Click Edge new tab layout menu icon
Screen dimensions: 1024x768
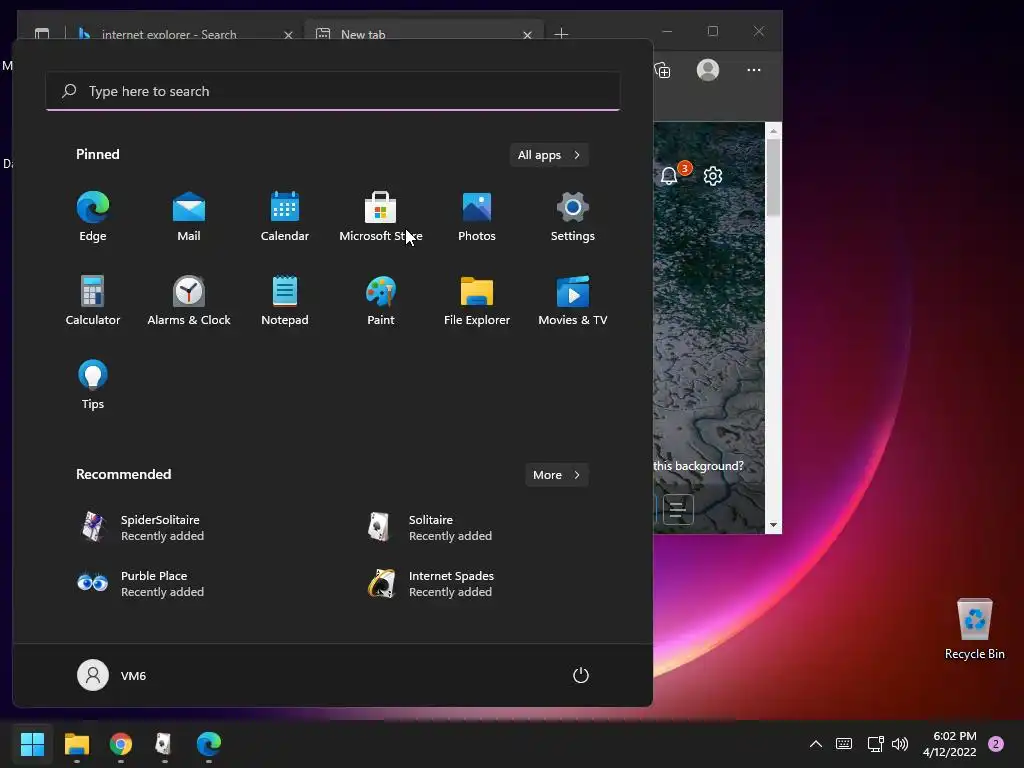[x=678, y=509]
